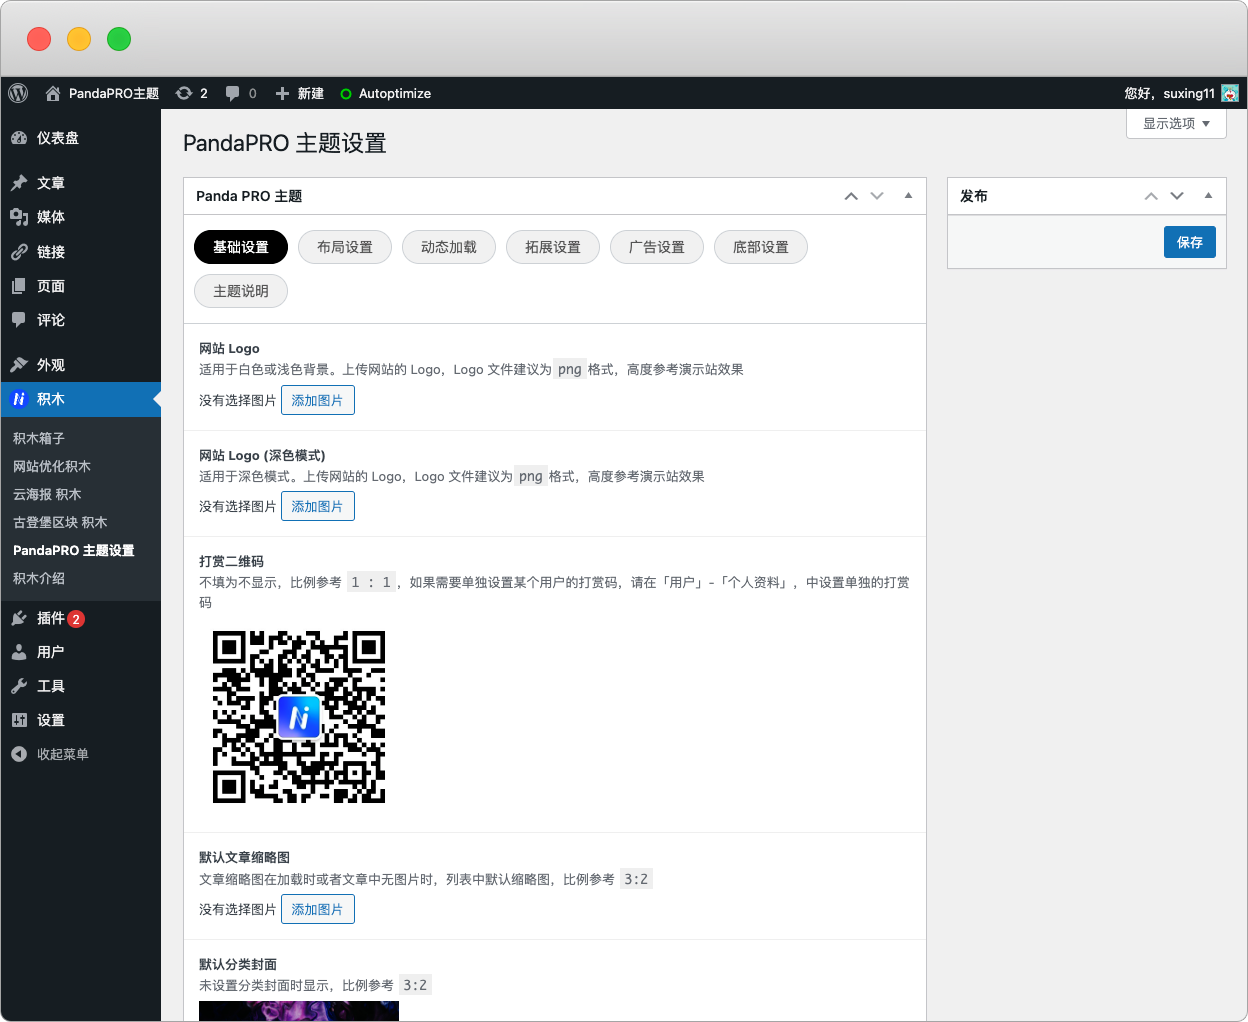Image resolution: width=1248 pixels, height=1022 pixels.
Task: Click the 仪表盘 dashboard icon
Action: pyautogui.click(x=19, y=138)
